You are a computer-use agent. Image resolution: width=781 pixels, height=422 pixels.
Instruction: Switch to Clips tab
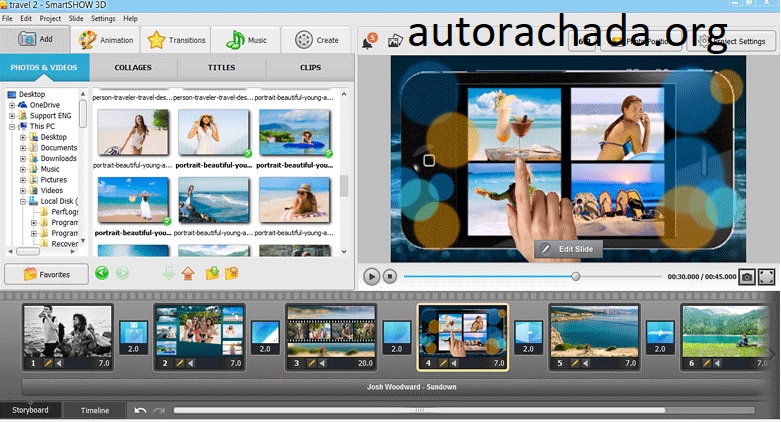coord(310,67)
